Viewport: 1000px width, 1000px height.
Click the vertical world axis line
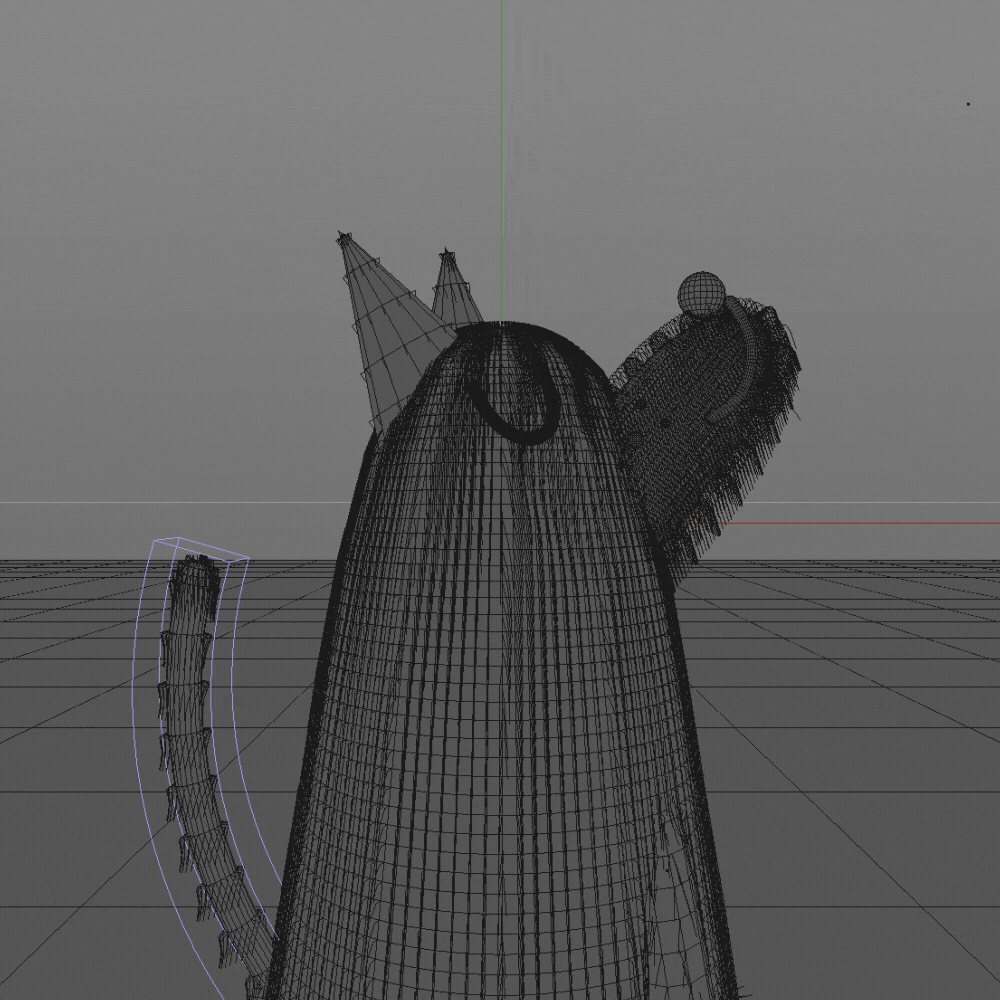[501, 150]
